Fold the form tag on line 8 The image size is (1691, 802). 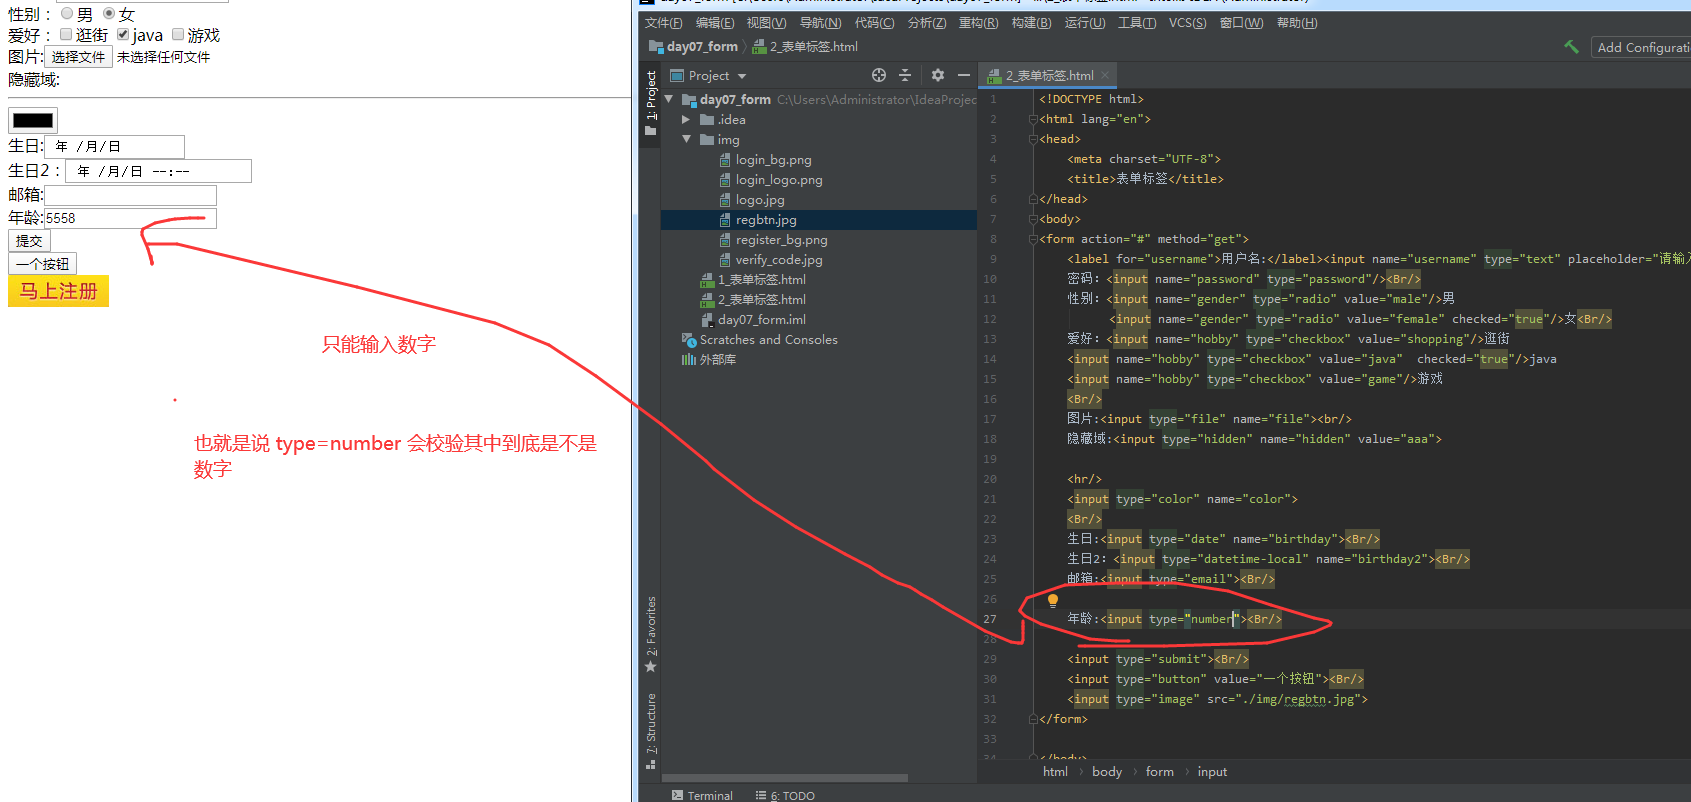[x=1033, y=239]
